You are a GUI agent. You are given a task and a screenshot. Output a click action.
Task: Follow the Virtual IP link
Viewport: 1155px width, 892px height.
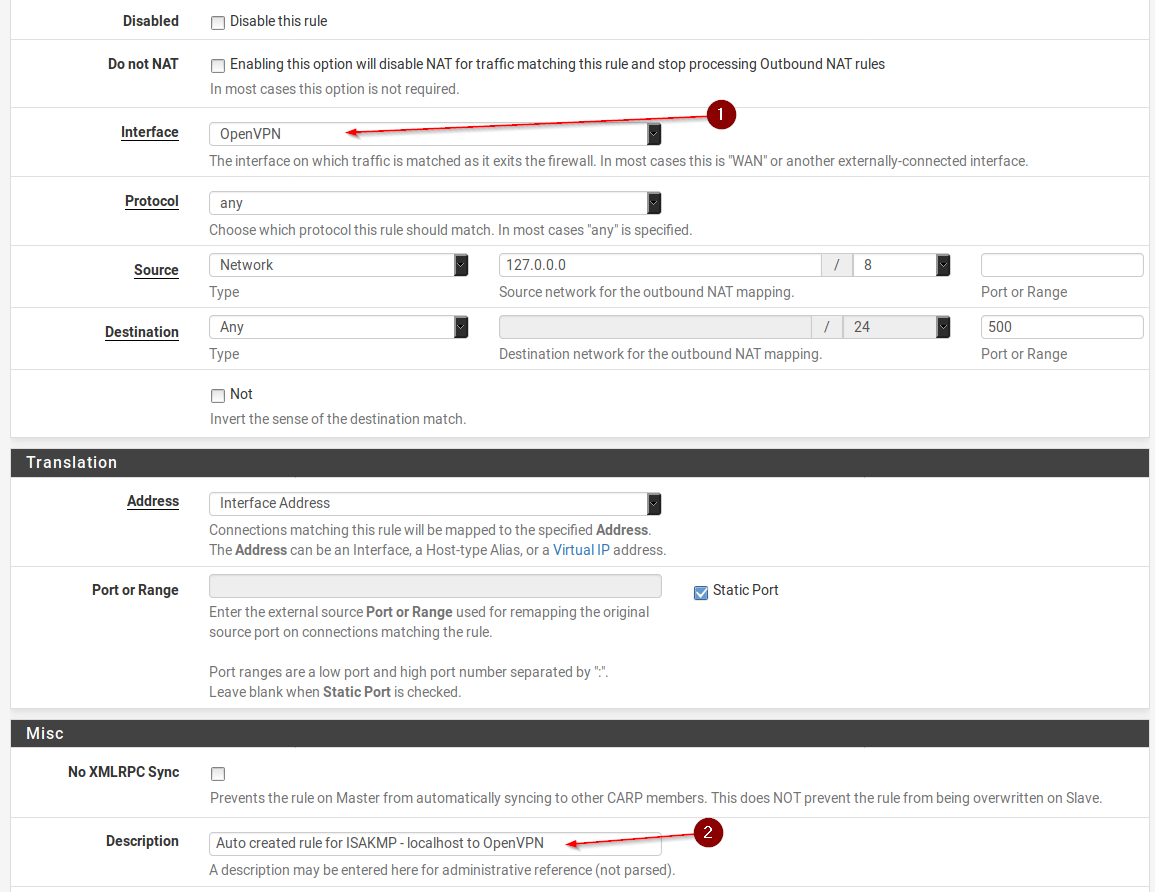click(581, 550)
